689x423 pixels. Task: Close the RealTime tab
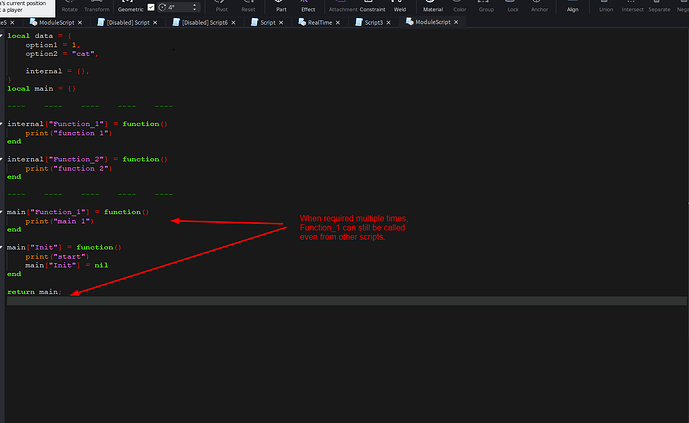click(x=338, y=22)
